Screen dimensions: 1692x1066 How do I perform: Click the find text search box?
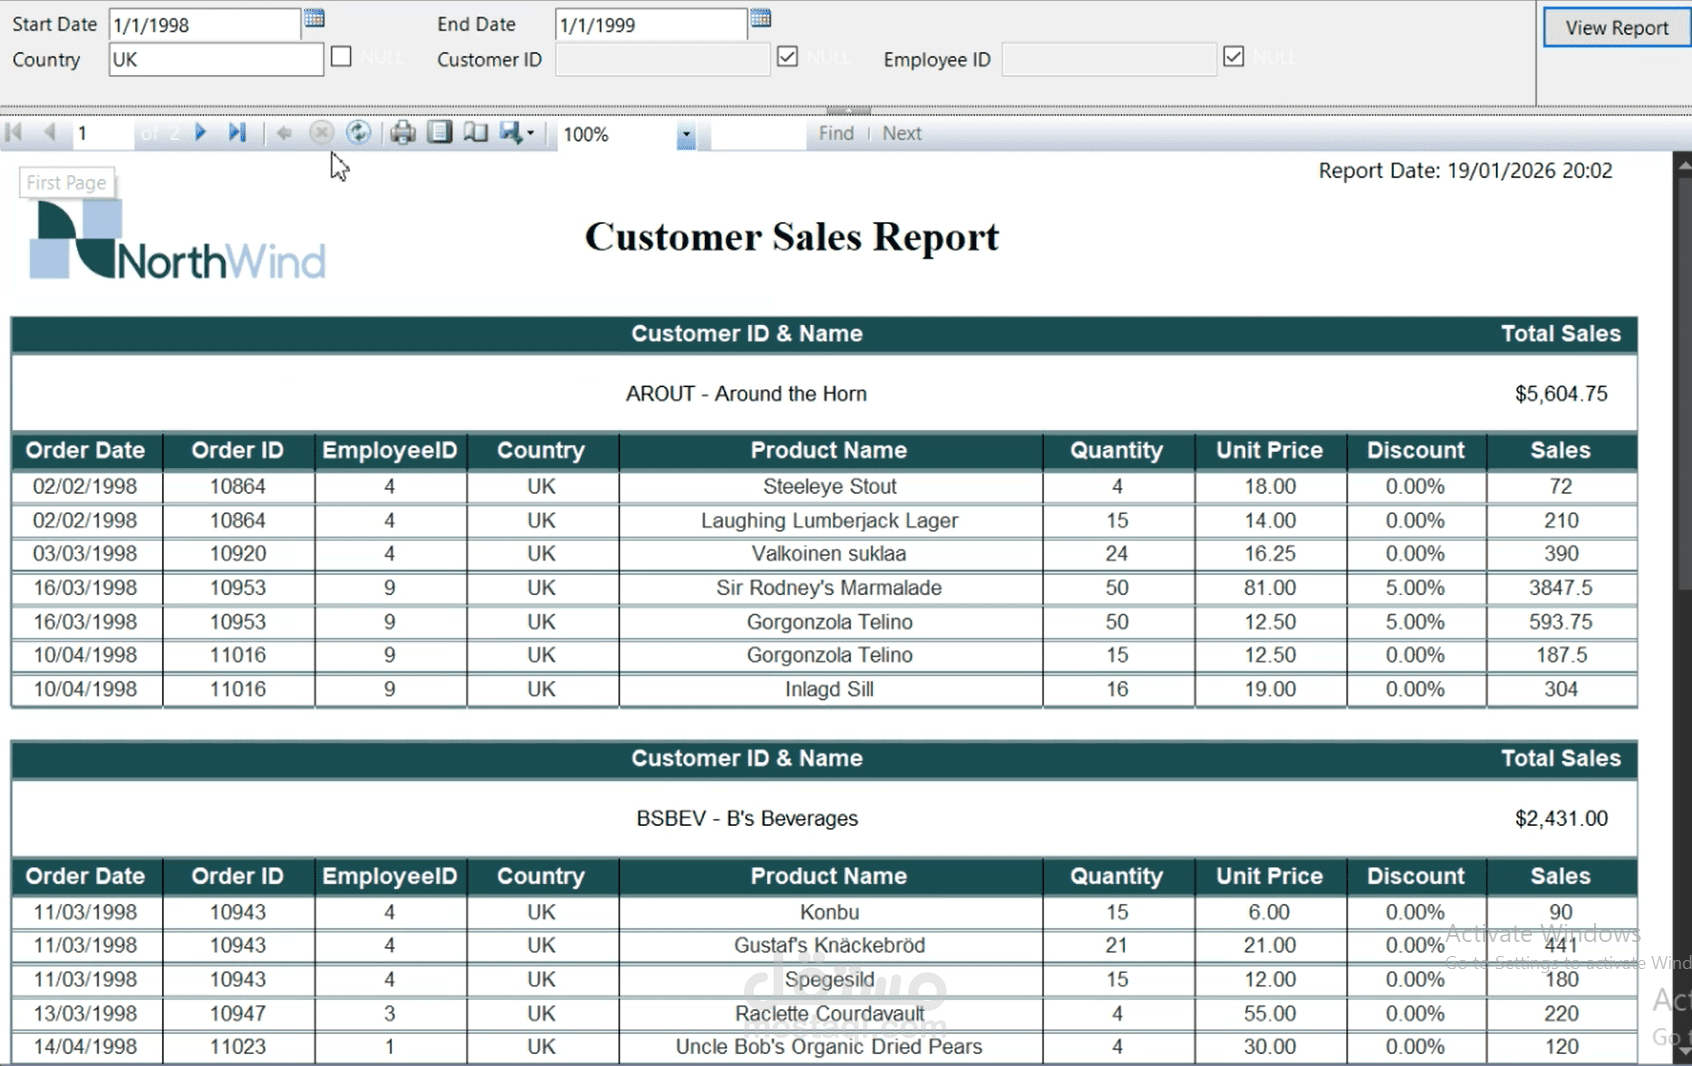[758, 134]
